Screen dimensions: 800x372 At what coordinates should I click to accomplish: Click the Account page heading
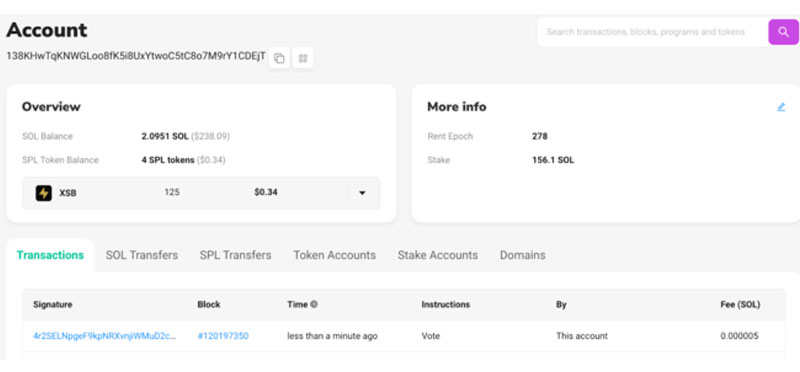(x=47, y=30)
